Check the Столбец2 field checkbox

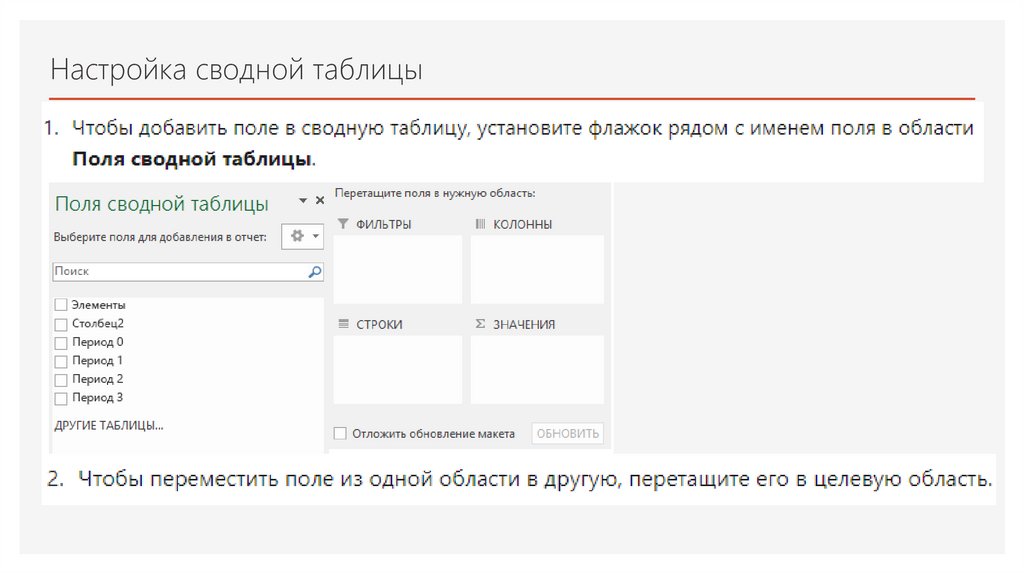pos(61,324)
